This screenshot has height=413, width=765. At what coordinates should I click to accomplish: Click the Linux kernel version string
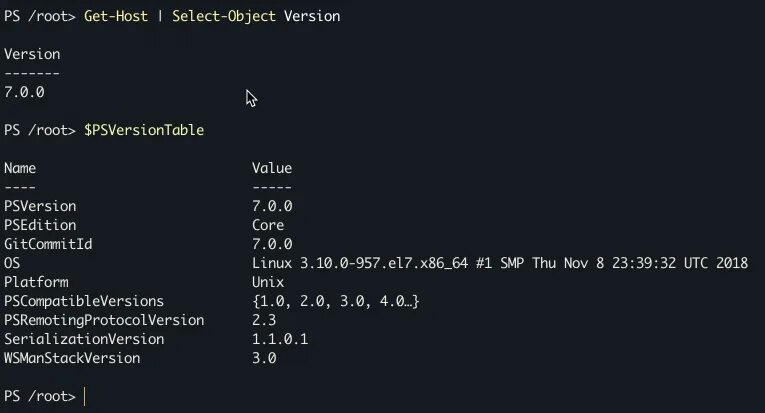500,263
